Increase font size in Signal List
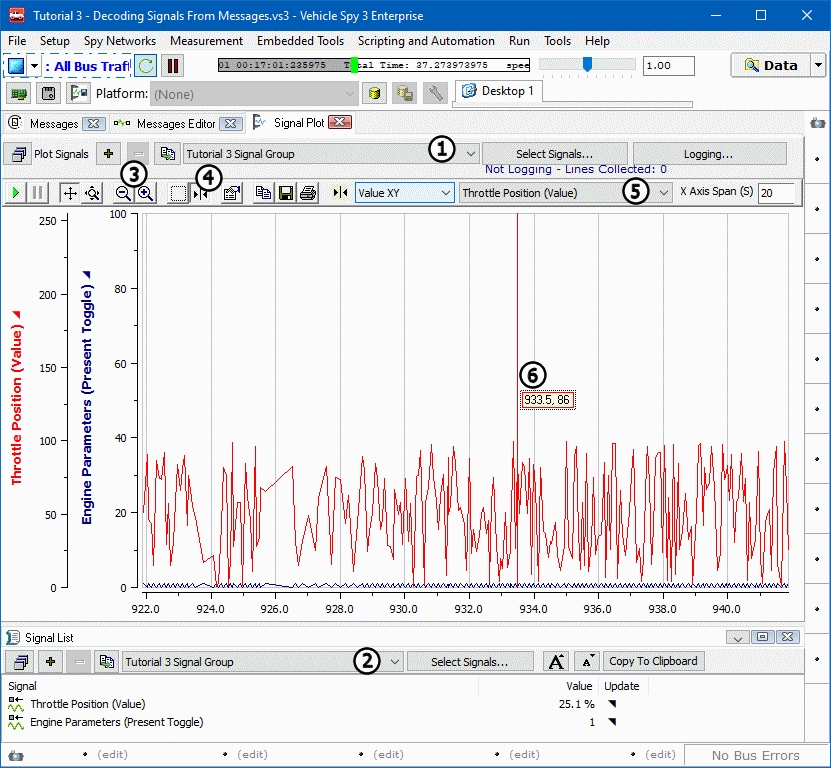831x768 pixels. point(555,662)
